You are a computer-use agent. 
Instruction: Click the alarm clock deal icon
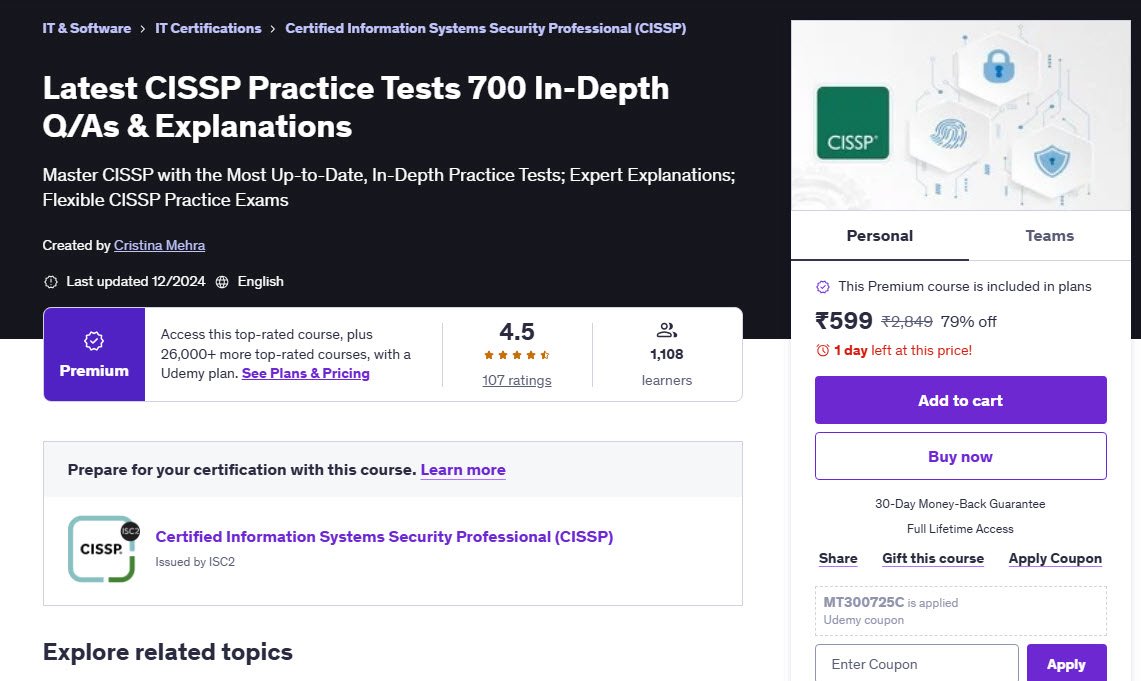tap(823, 351)
